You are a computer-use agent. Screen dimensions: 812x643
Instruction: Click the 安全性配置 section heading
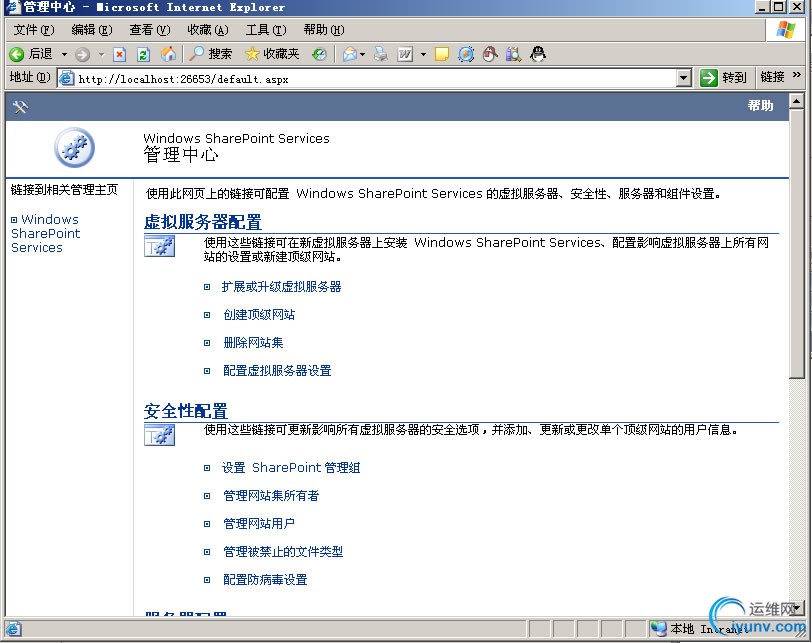(185, 411)
